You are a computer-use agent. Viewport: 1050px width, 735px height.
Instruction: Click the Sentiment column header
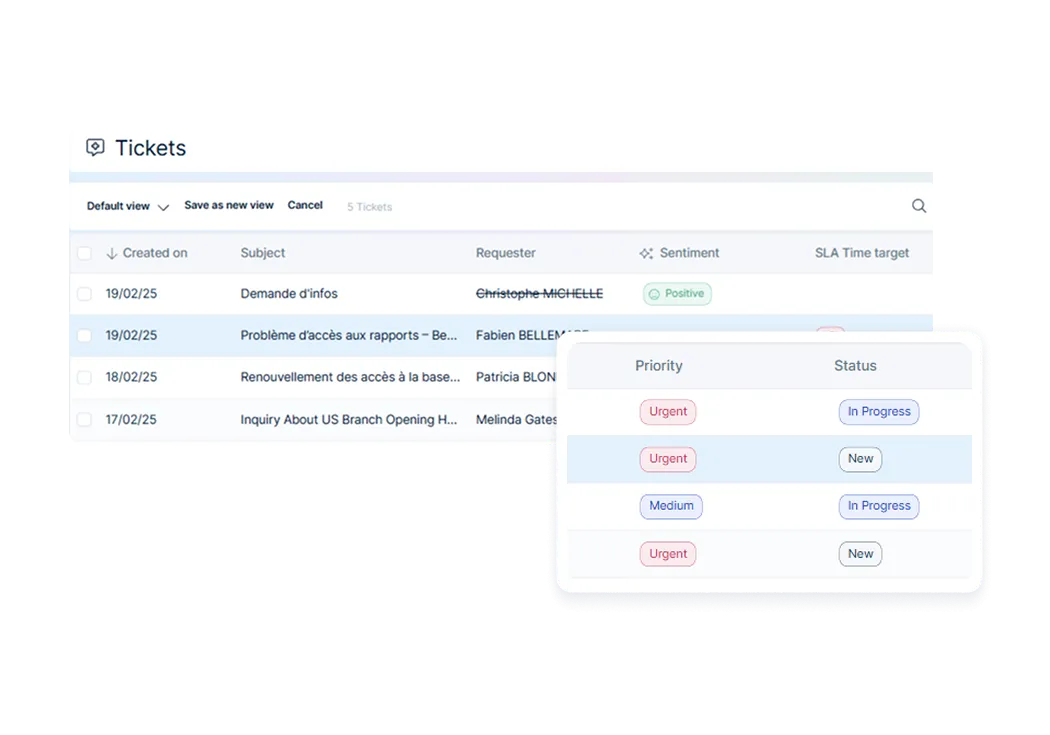click(689, 253)
